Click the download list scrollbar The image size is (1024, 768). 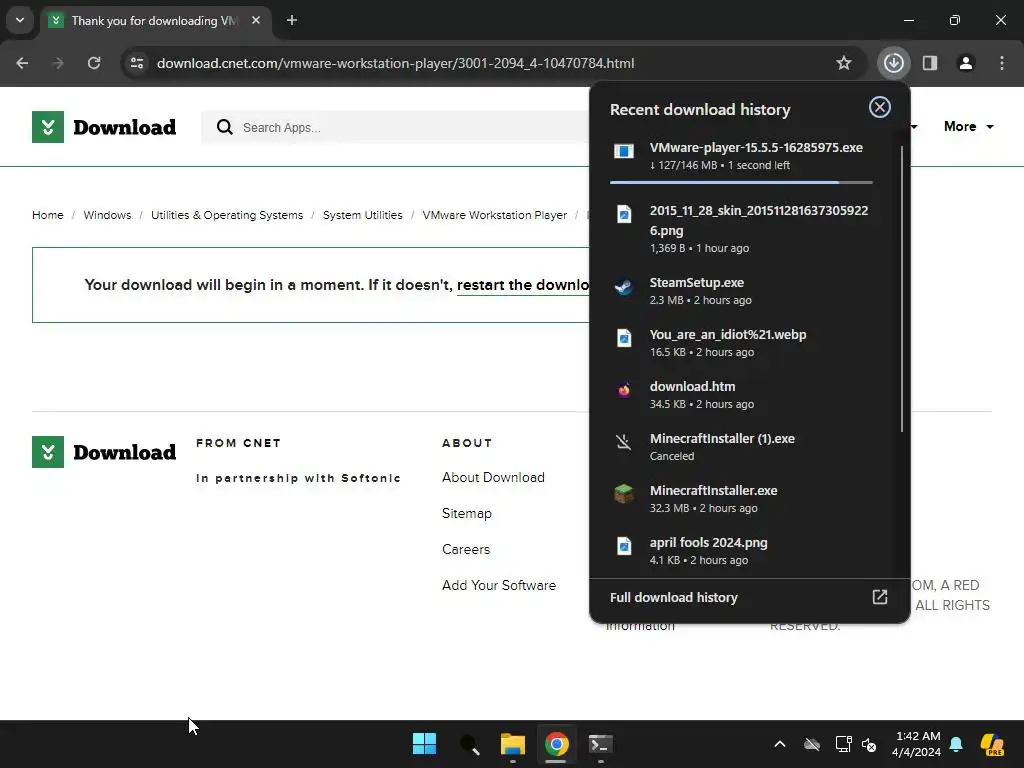click(x=902, y=288)
